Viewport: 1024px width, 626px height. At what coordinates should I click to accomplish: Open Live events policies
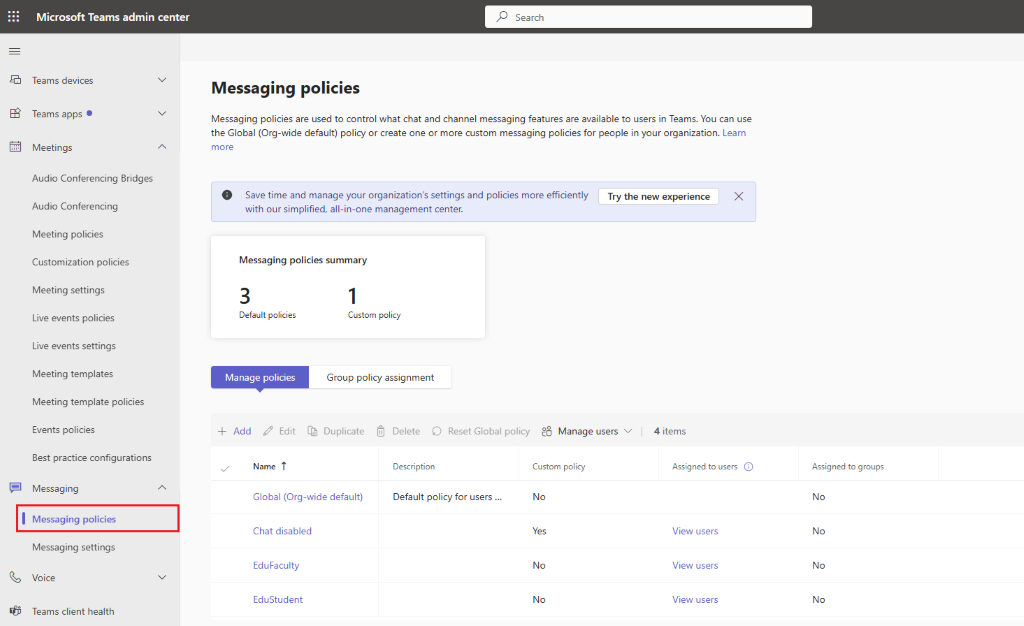coord(73,318)
